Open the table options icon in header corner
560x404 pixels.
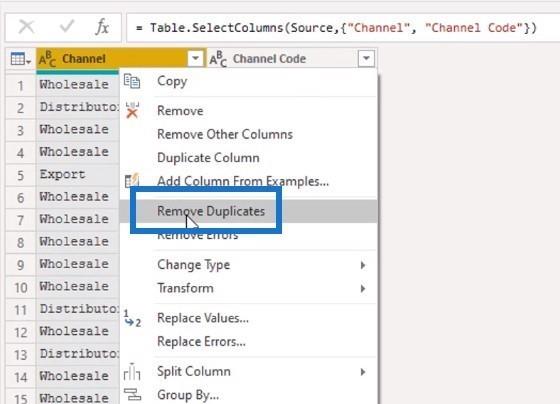coord(20,59)
